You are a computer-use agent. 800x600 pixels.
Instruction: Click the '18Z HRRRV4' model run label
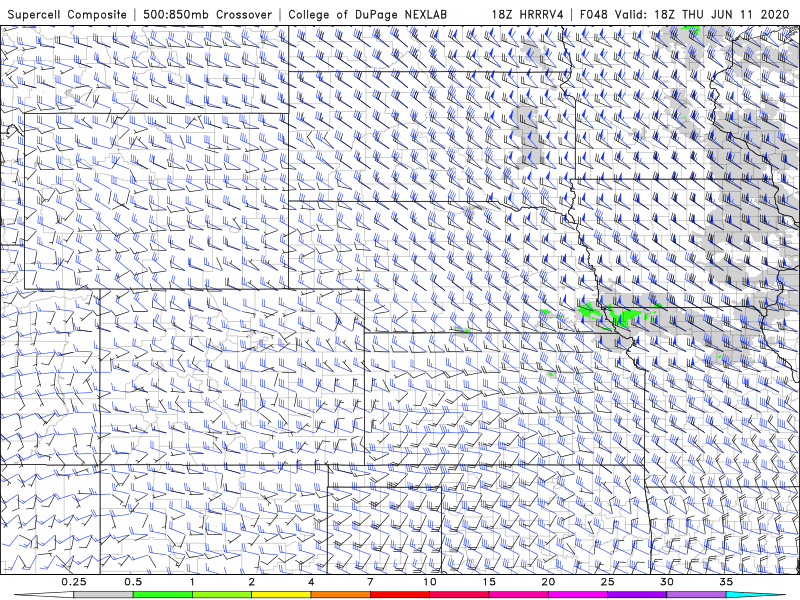(x=527, y=14)
